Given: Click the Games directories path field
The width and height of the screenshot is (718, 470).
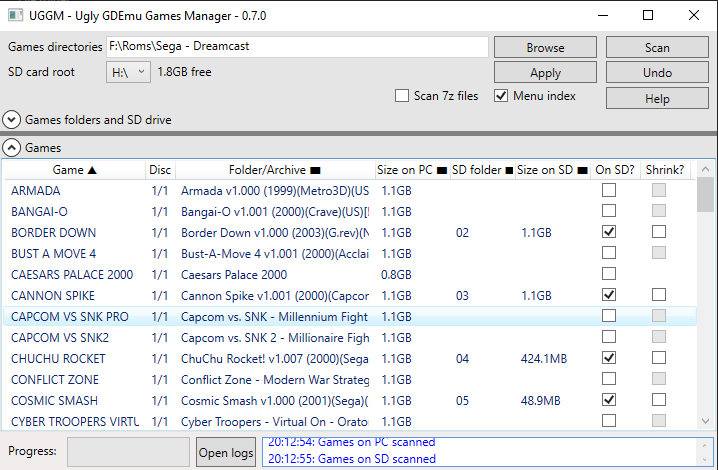Looking at the screenshot, I should 297,47.
